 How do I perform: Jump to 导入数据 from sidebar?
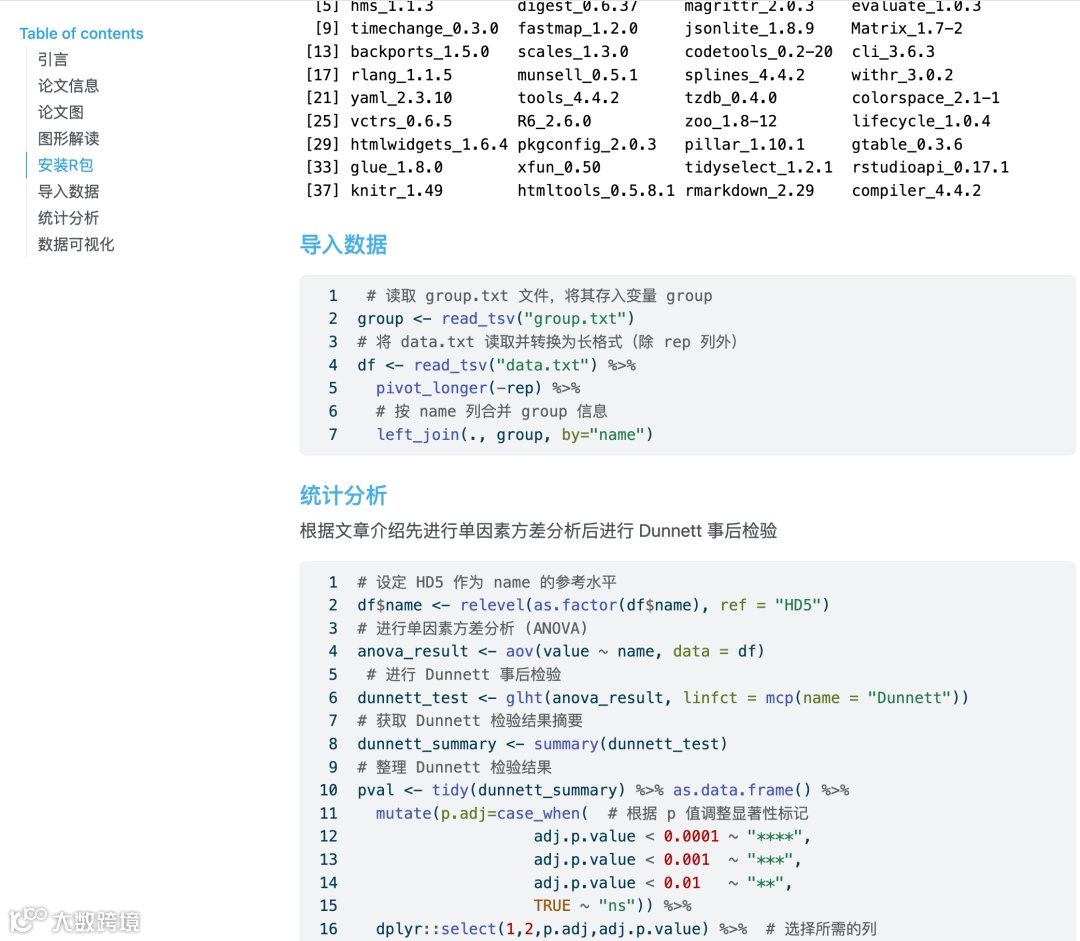68,192
